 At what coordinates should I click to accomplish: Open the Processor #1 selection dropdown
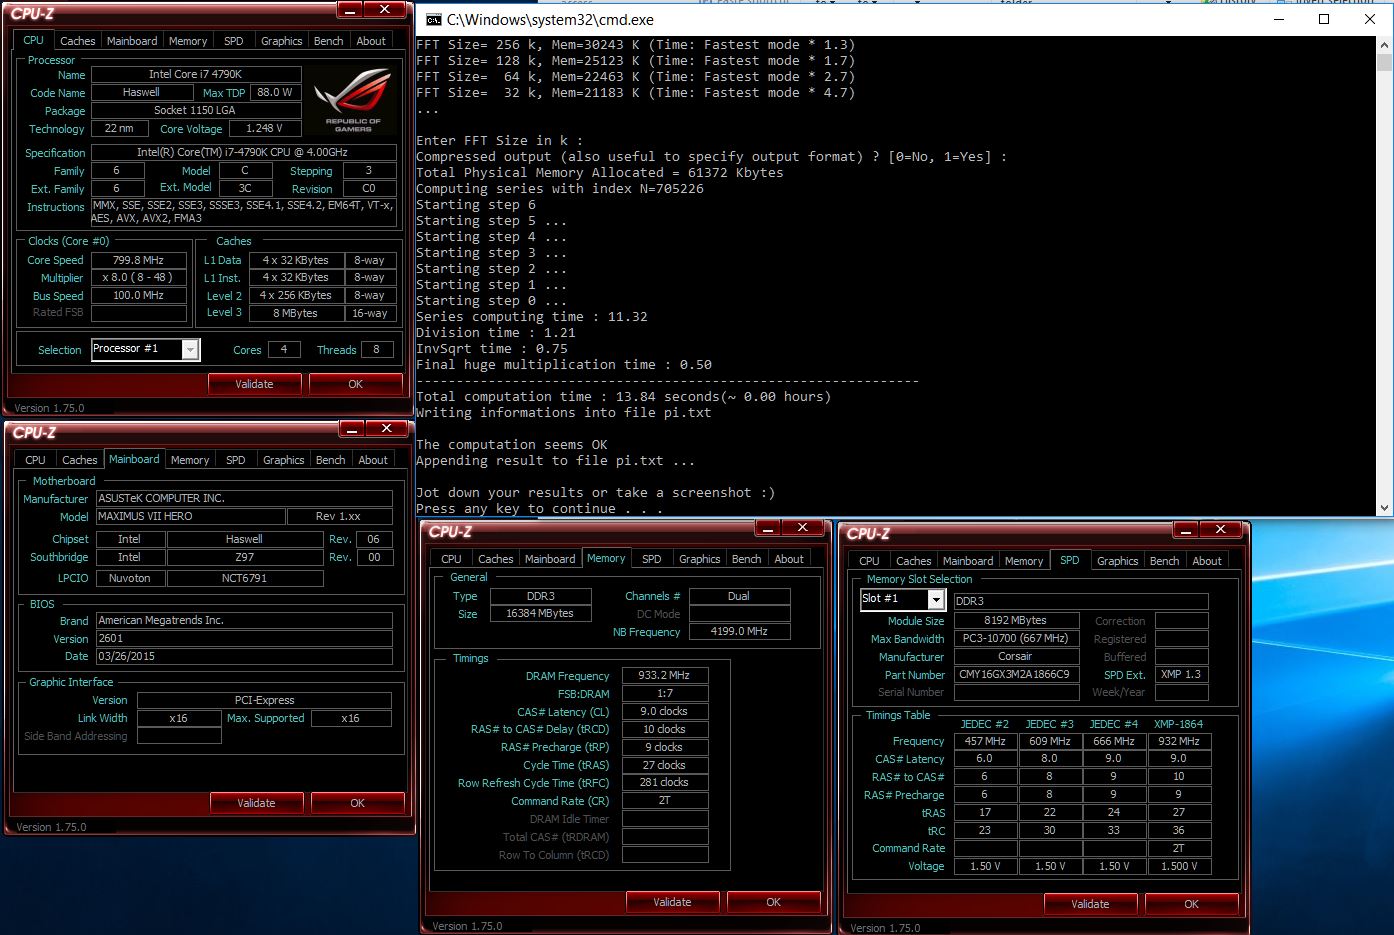click(x=190, y=349)
